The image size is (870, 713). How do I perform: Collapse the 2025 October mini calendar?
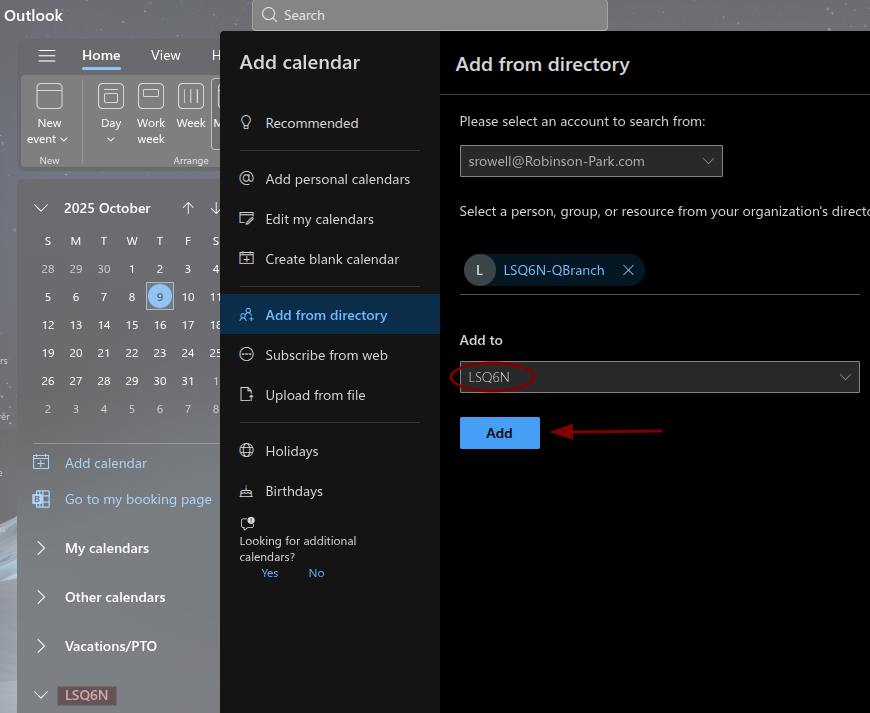(x=41, y=209)
